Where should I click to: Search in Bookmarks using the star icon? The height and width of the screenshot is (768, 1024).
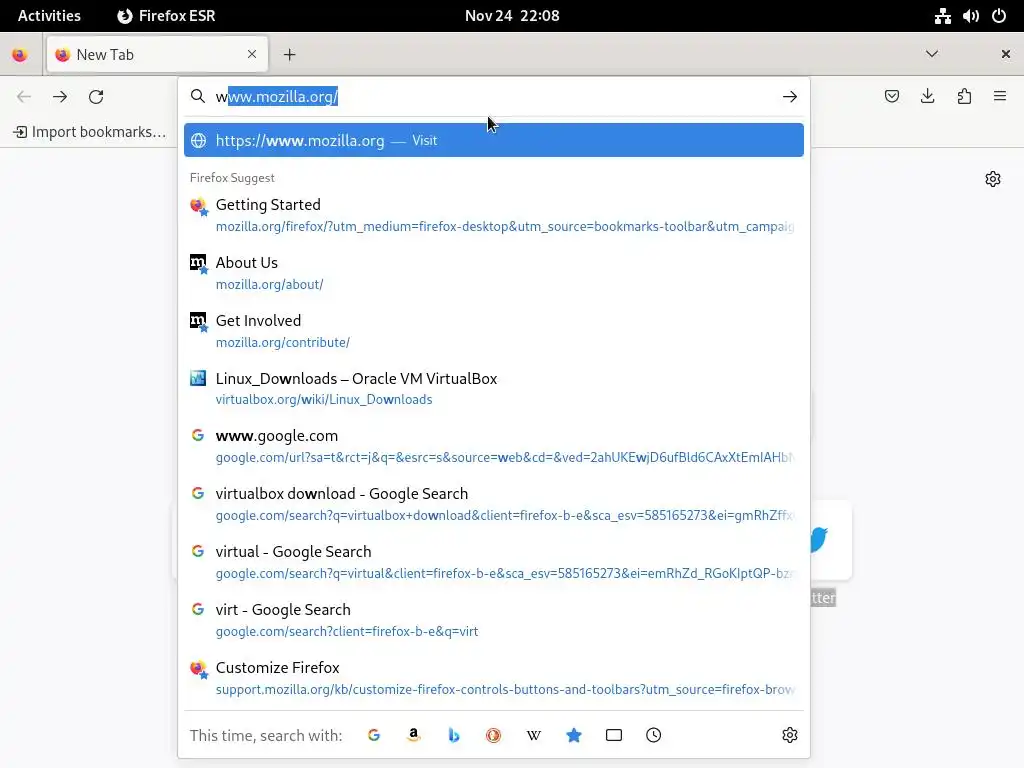pos(573,735)
